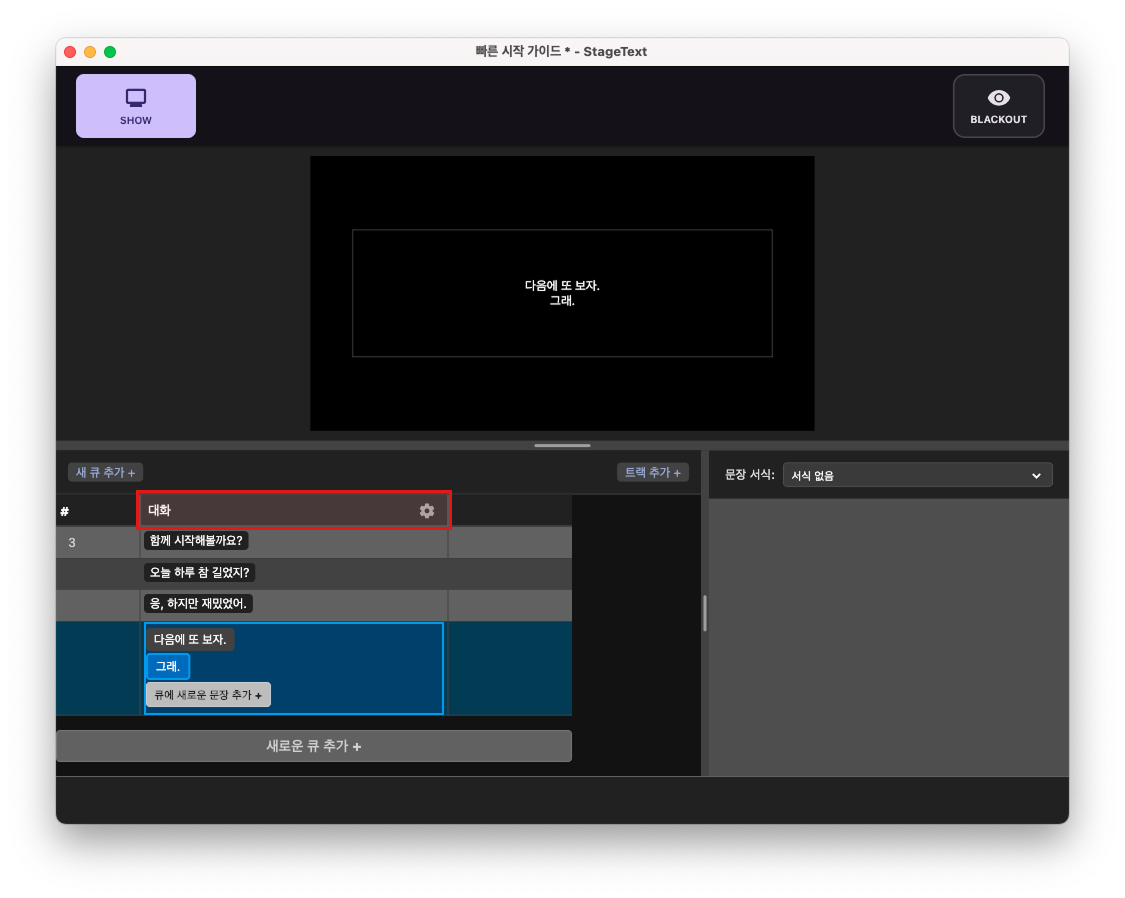The width and height of the screenshot is (1125, 898).
Task: Select the highlighted sentence 그래.
Action: click(x=167, y=666)
